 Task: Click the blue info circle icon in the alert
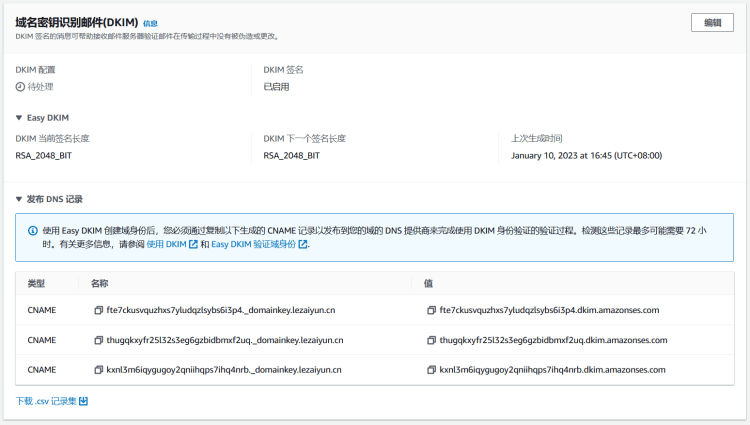click(33, 230)
